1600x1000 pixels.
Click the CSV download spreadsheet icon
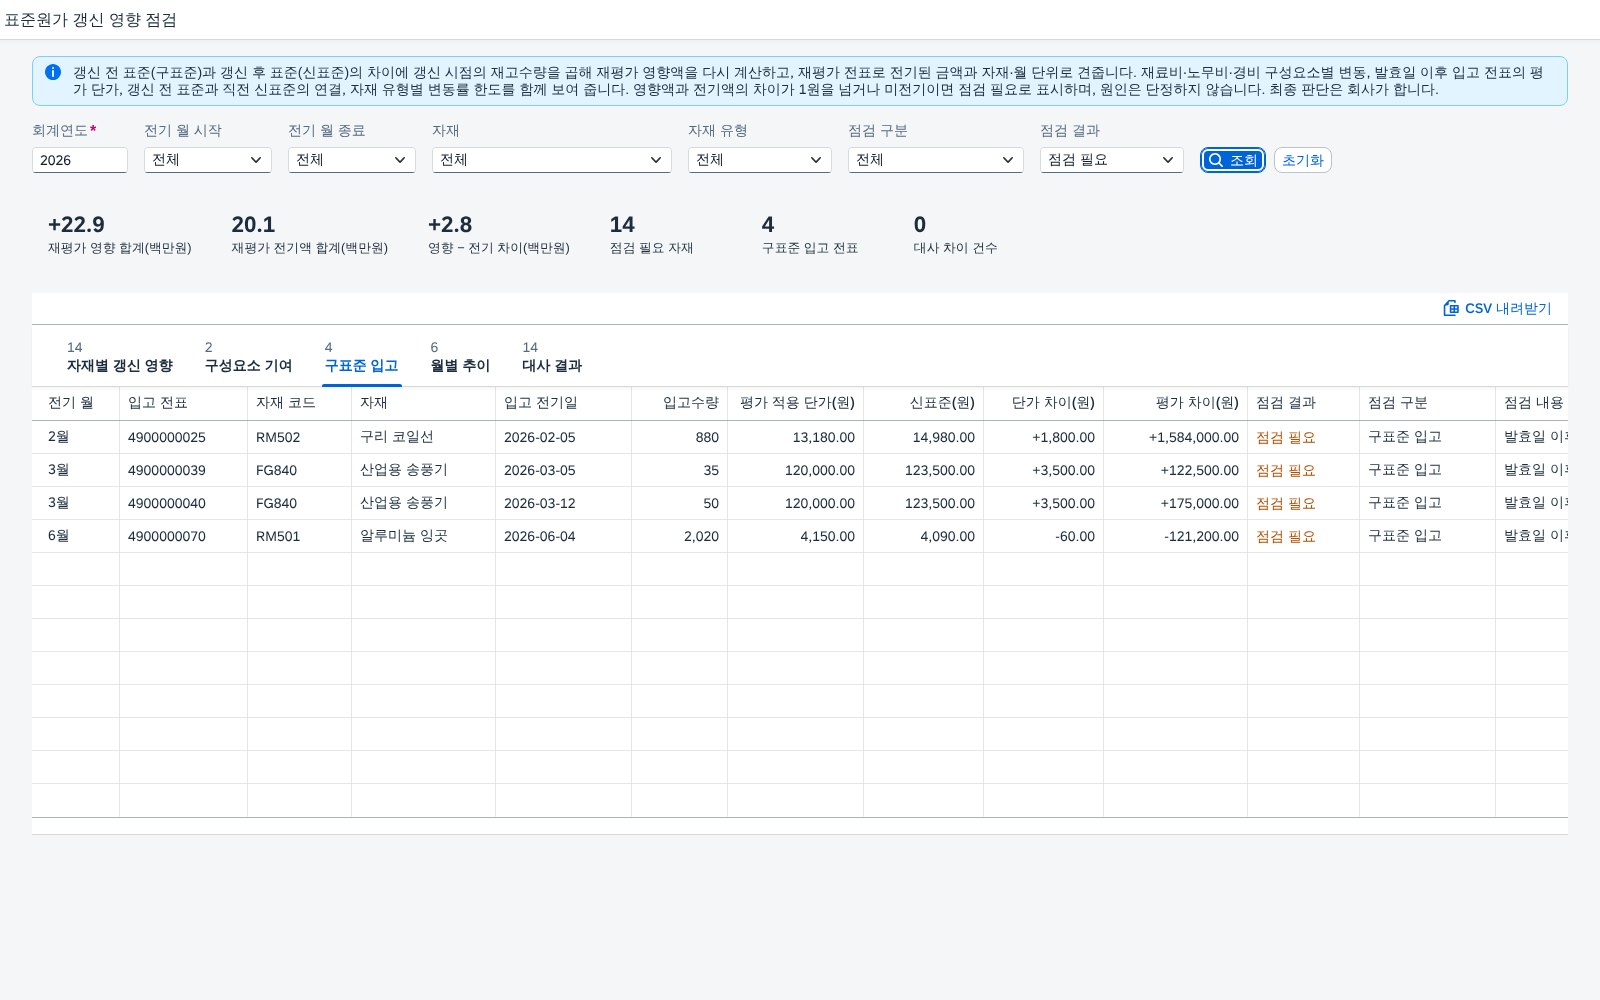point(1451,308)
